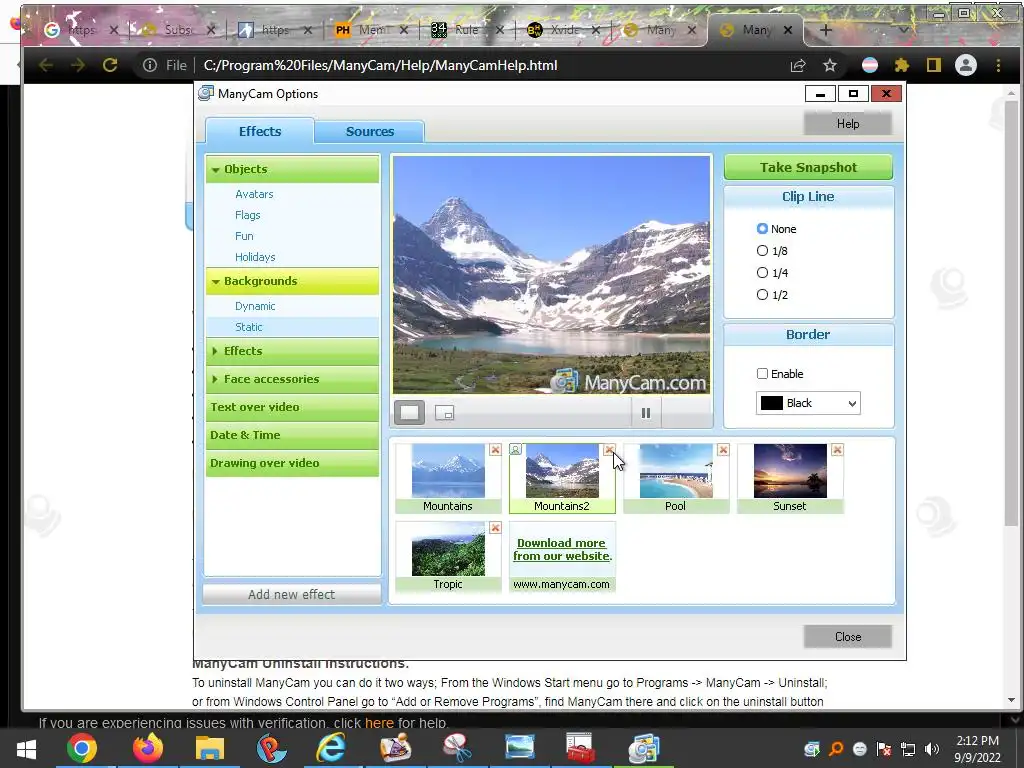Open Windows Start menu
Image resolution: width=1024 pixels, height=768 pixels.
point(26,748)
